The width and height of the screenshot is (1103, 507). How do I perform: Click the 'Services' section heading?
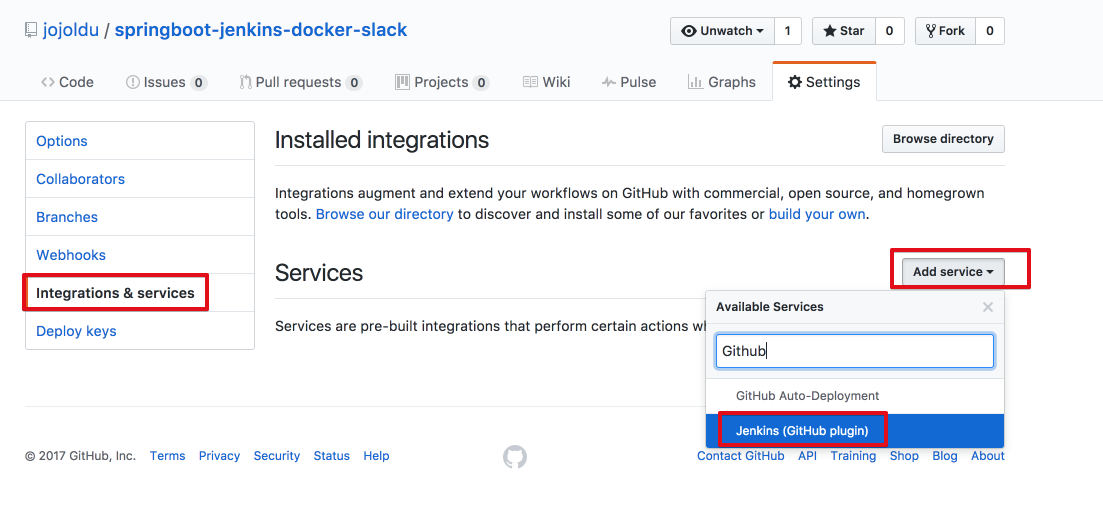tap(319, 272)
